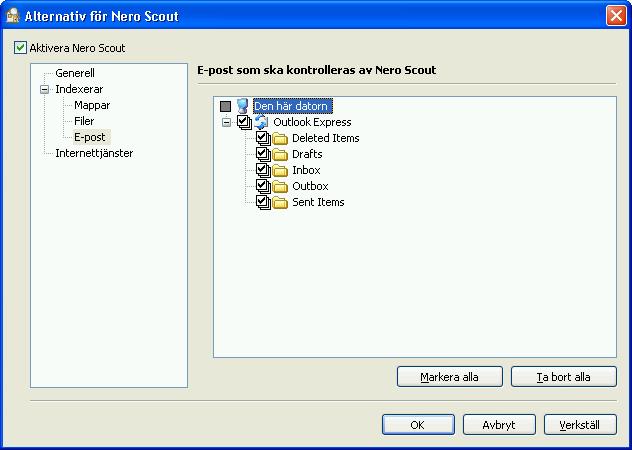The width and height of the screenshot is (632, 450).
Task: Uncheck the Sent Items checkbox
Action: click(262, 202)
